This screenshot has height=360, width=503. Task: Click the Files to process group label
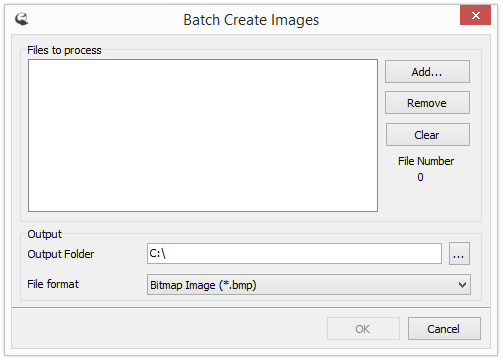(64, 50)
